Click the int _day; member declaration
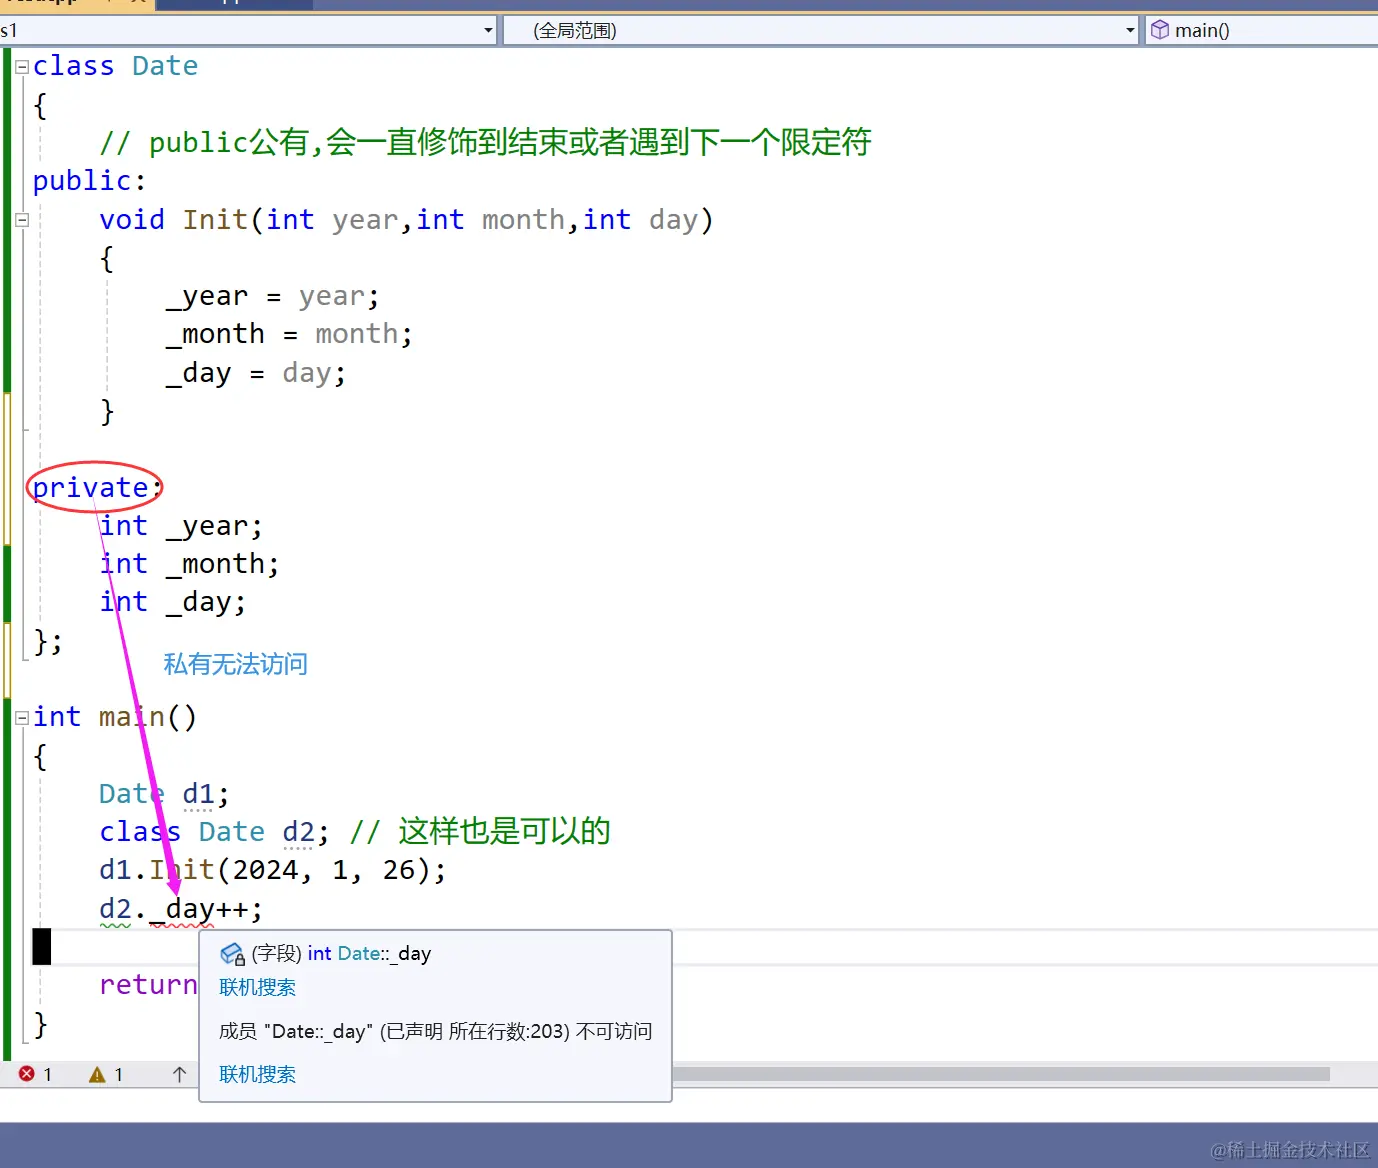This screenshot has height=1168, width=1378. [172, 602]
